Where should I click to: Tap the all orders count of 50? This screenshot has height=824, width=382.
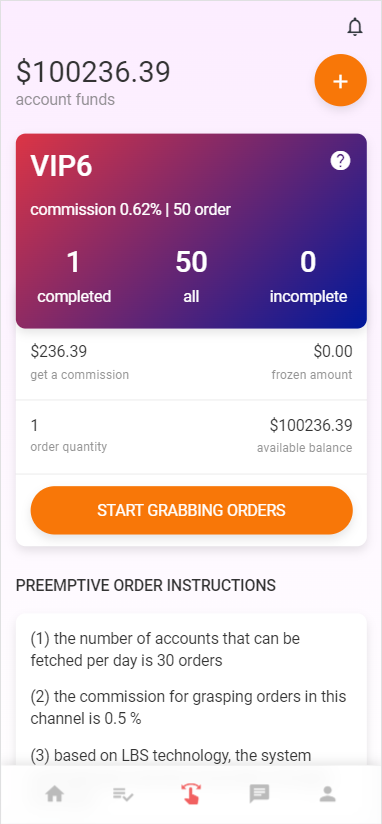click(x=191, y=262)
